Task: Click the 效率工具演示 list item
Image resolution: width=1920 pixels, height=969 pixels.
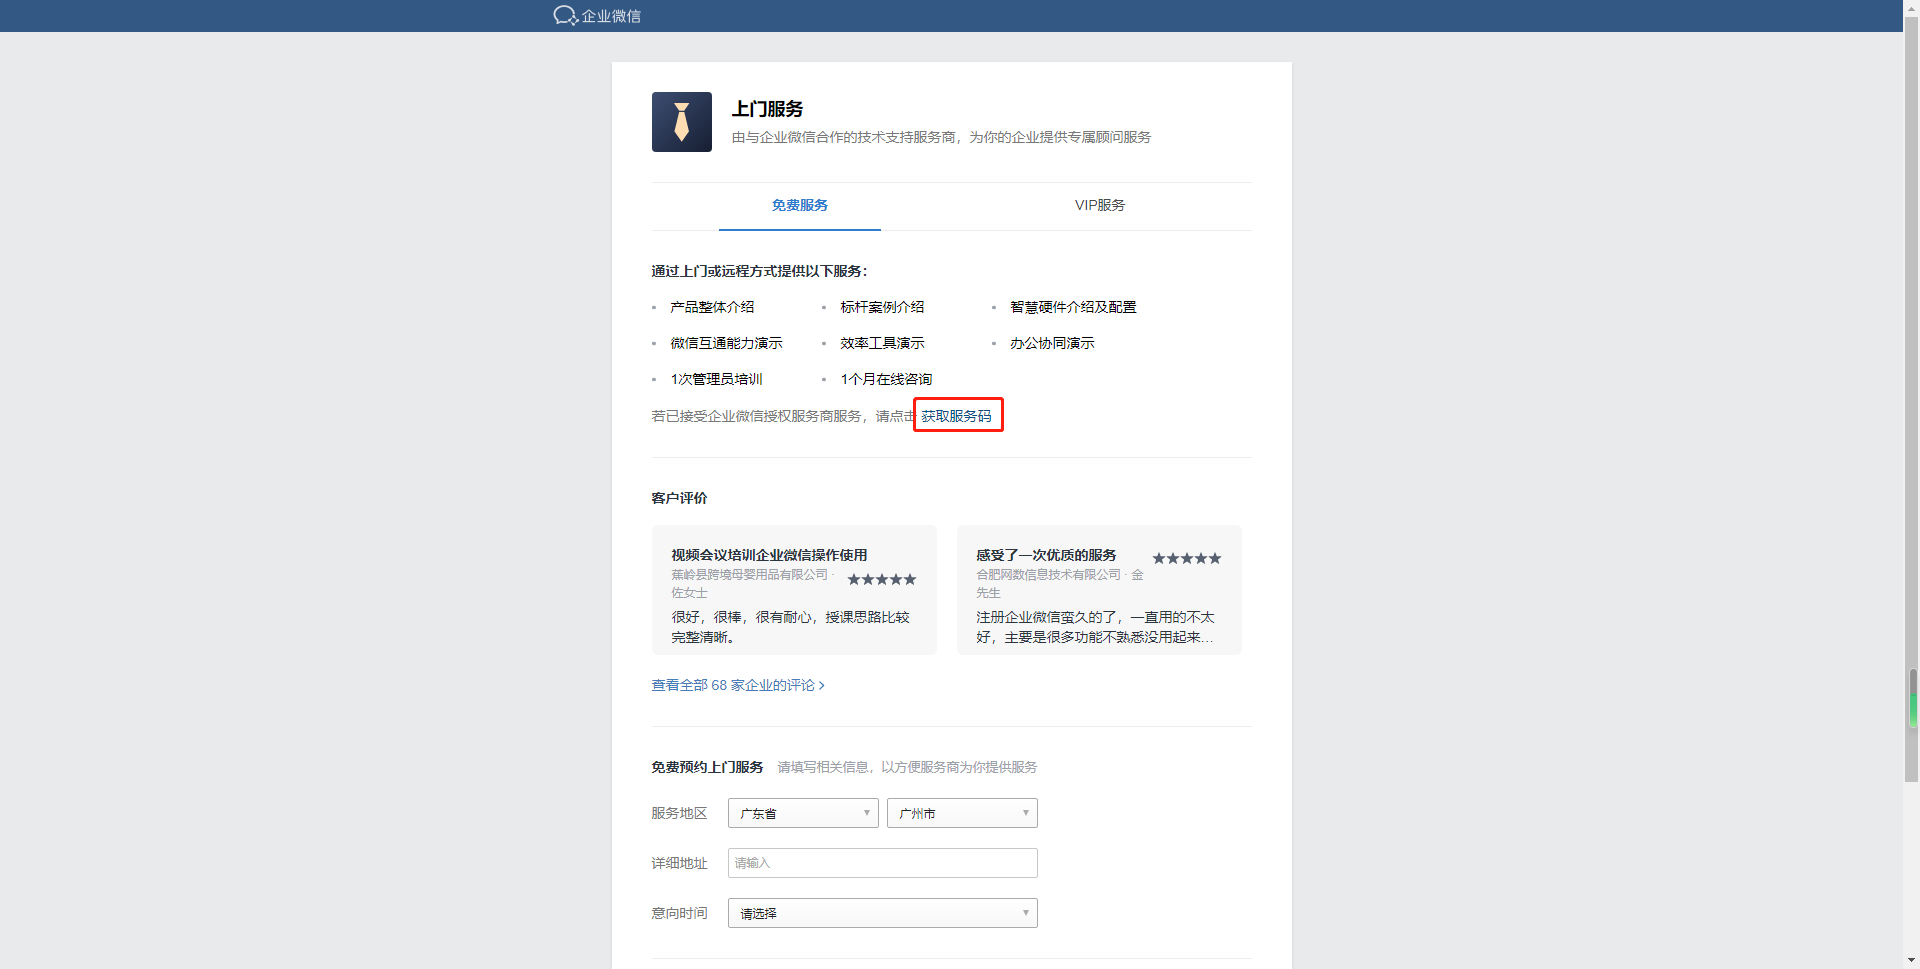Action: (882, 343)
